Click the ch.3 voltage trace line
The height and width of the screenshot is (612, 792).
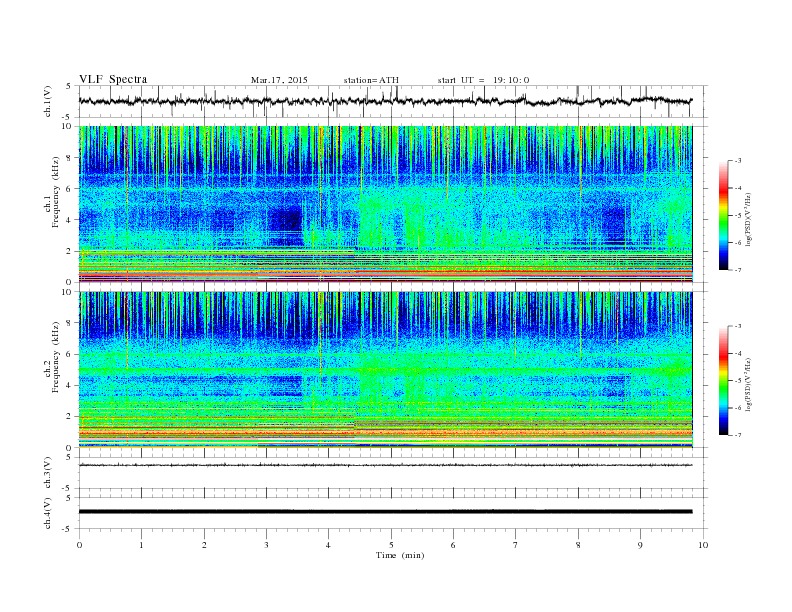[385, 465]
